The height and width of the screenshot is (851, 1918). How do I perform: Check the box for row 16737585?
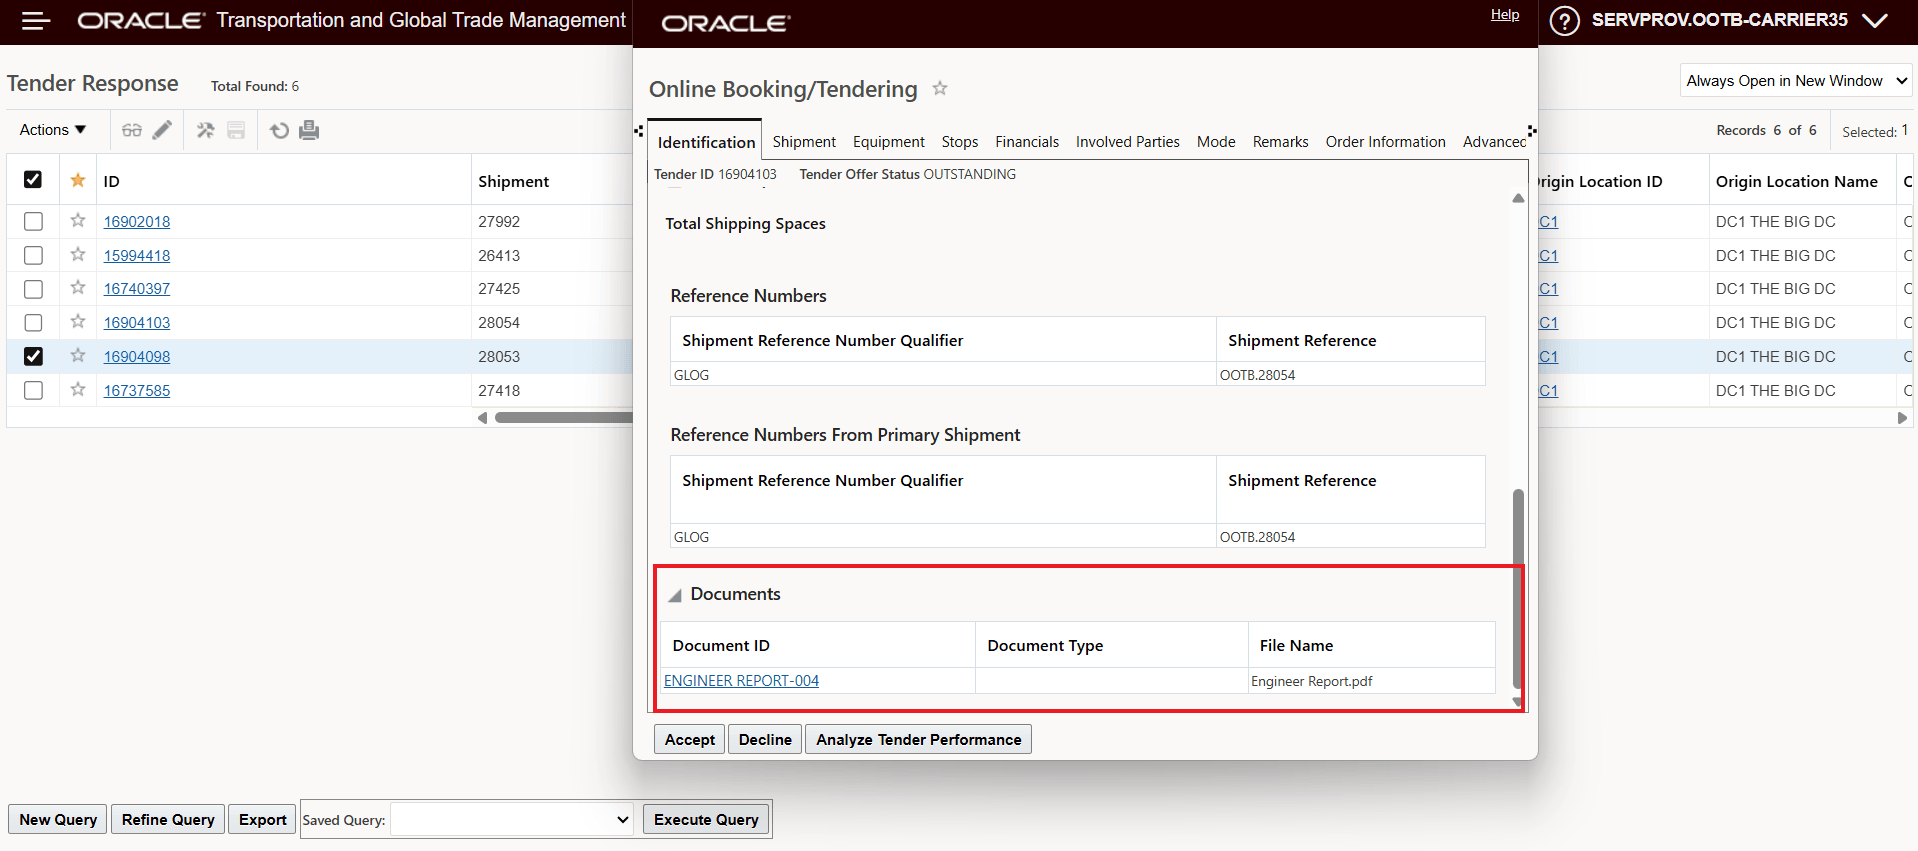point(33,390)
